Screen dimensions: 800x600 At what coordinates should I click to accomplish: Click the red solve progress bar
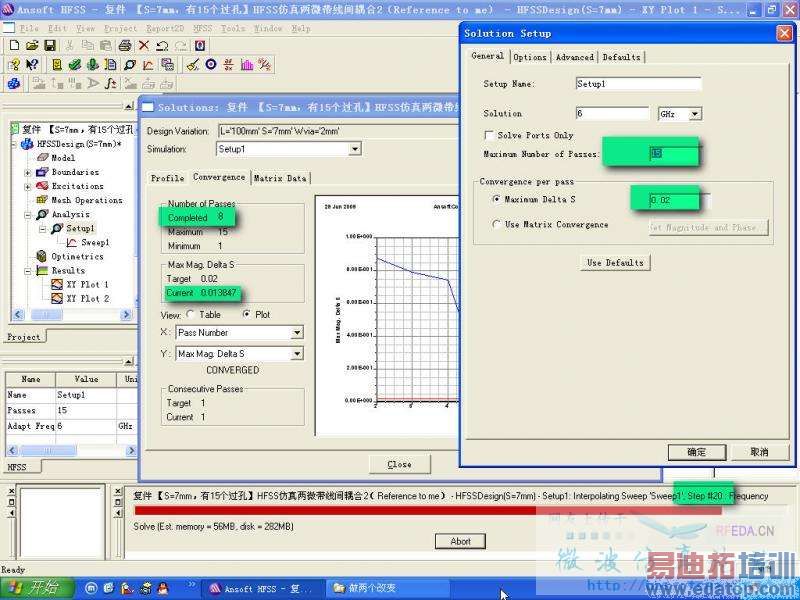click(x=428, y=511)
